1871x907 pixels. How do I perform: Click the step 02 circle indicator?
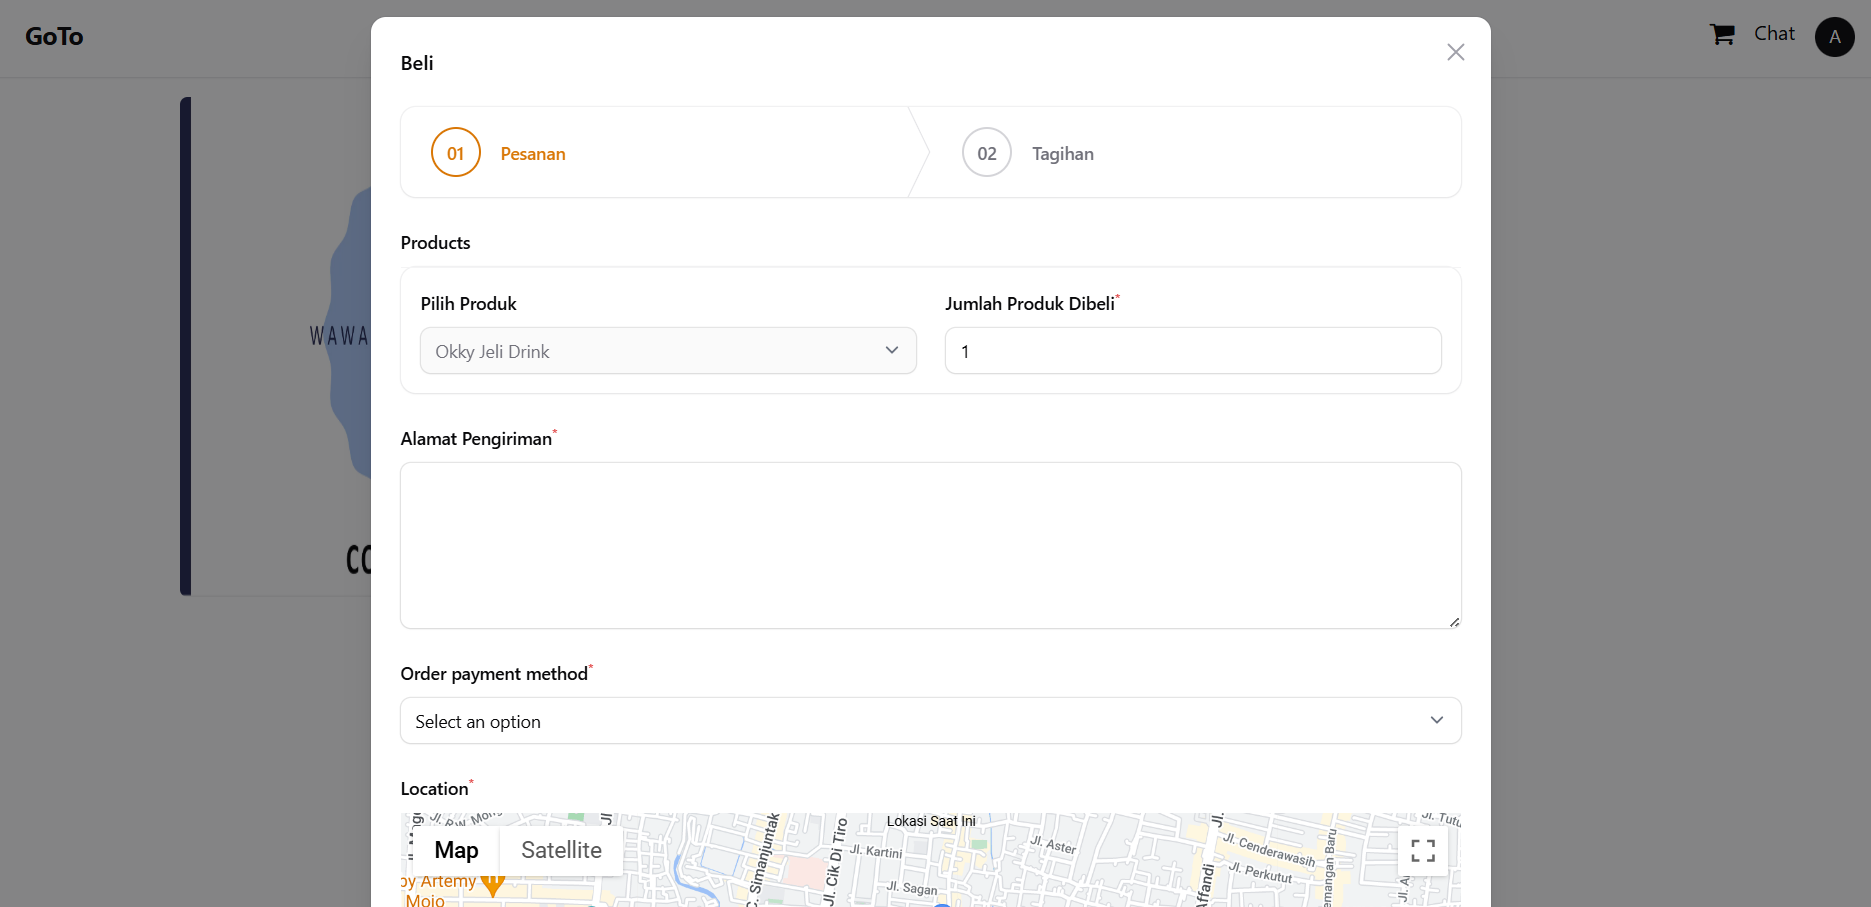986,153
